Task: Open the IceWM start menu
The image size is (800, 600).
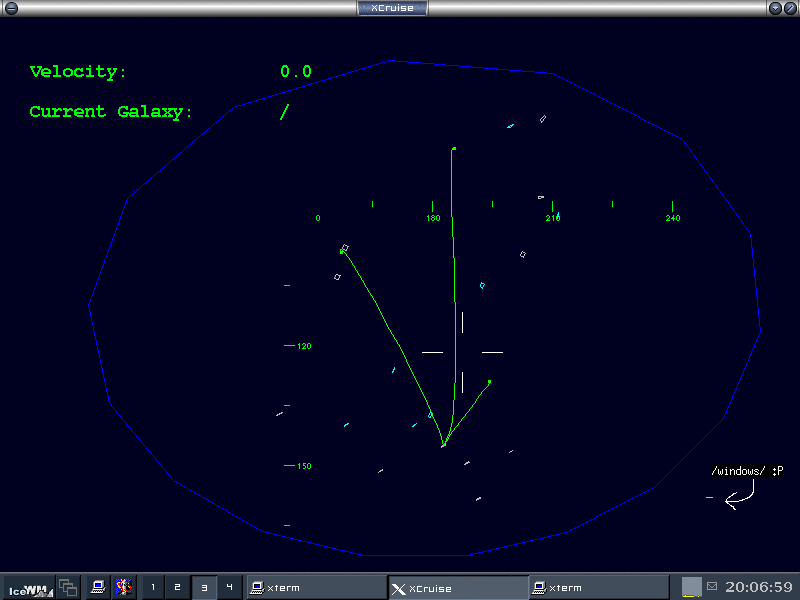Action: coord(27,588)
